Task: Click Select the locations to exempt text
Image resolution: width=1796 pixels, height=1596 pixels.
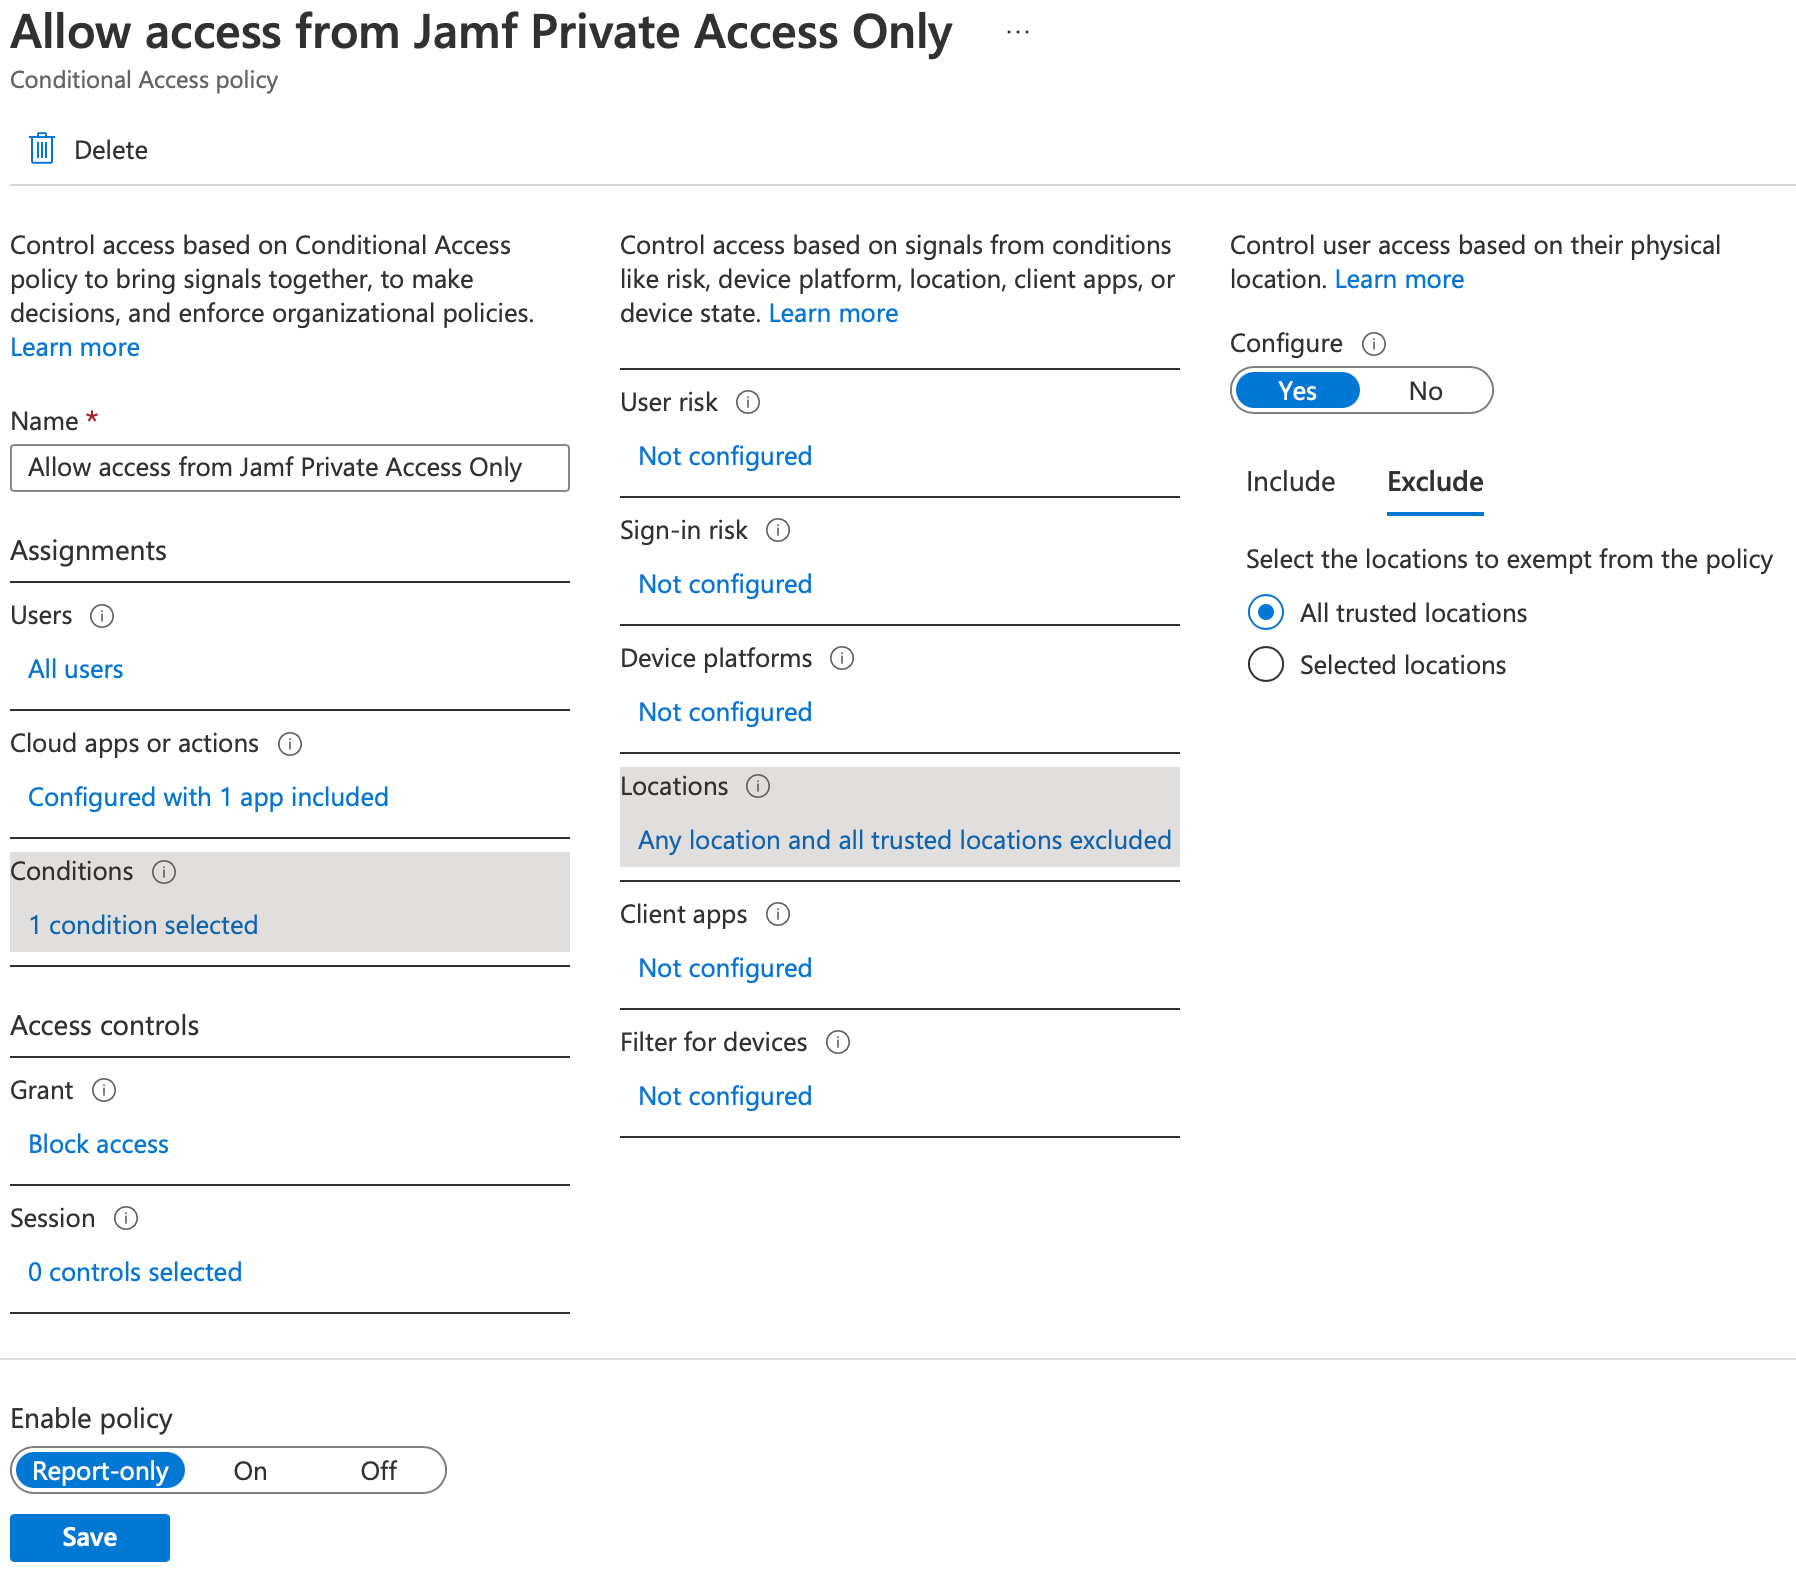Action: [1509, 559]
